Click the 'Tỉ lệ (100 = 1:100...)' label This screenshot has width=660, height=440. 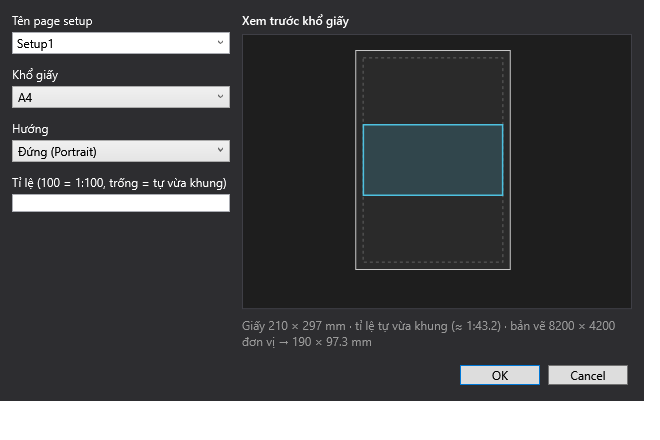click(x=119, y=183)
